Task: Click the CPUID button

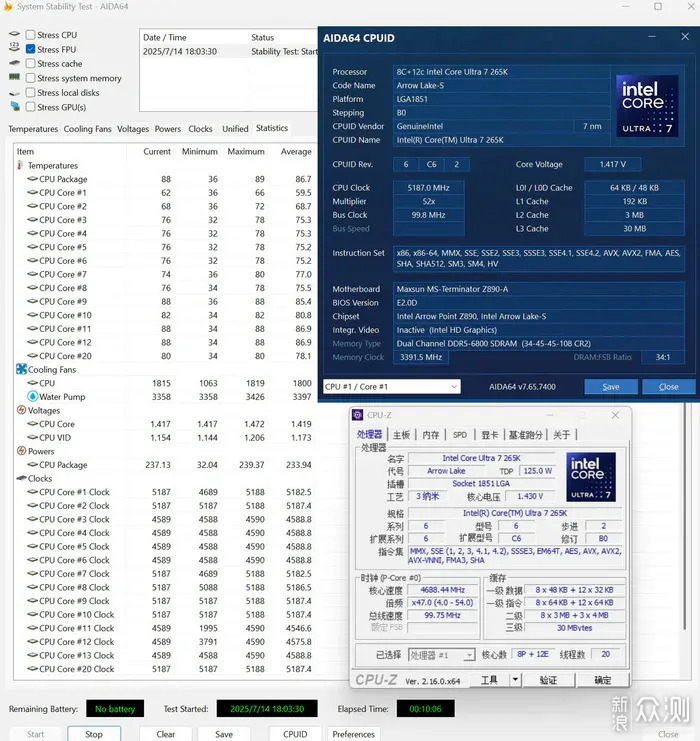Action: point(295,734)
